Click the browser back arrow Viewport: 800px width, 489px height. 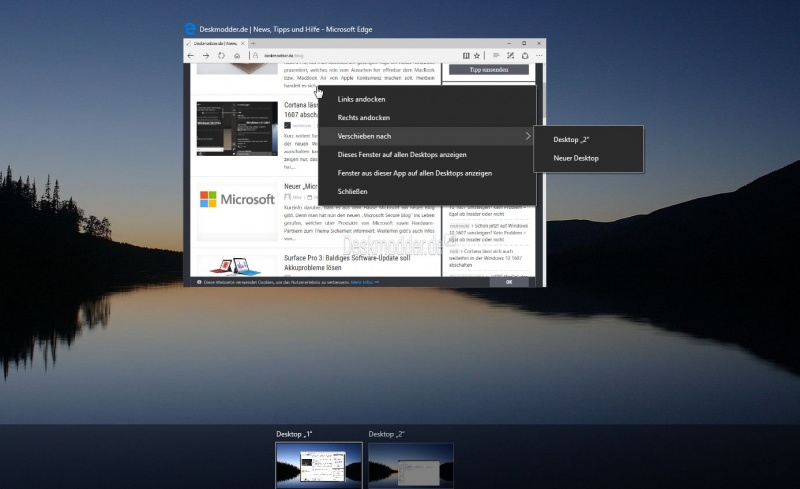(x=191, y=56)
